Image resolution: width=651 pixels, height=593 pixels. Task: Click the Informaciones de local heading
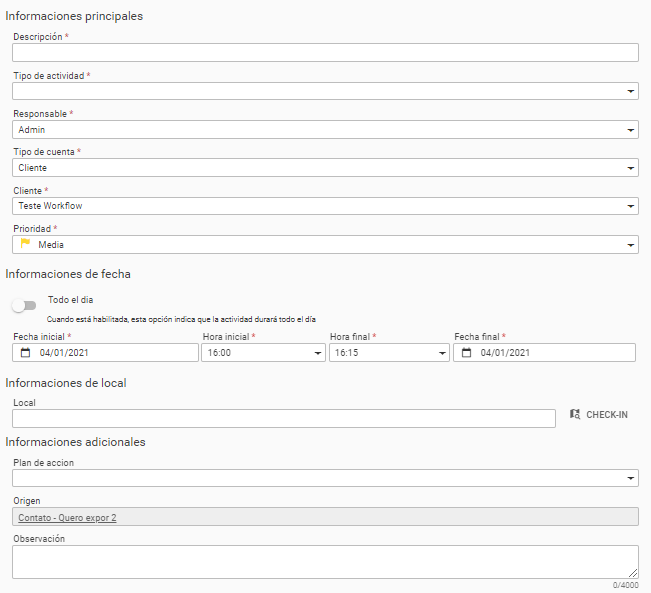coord(66,383)
